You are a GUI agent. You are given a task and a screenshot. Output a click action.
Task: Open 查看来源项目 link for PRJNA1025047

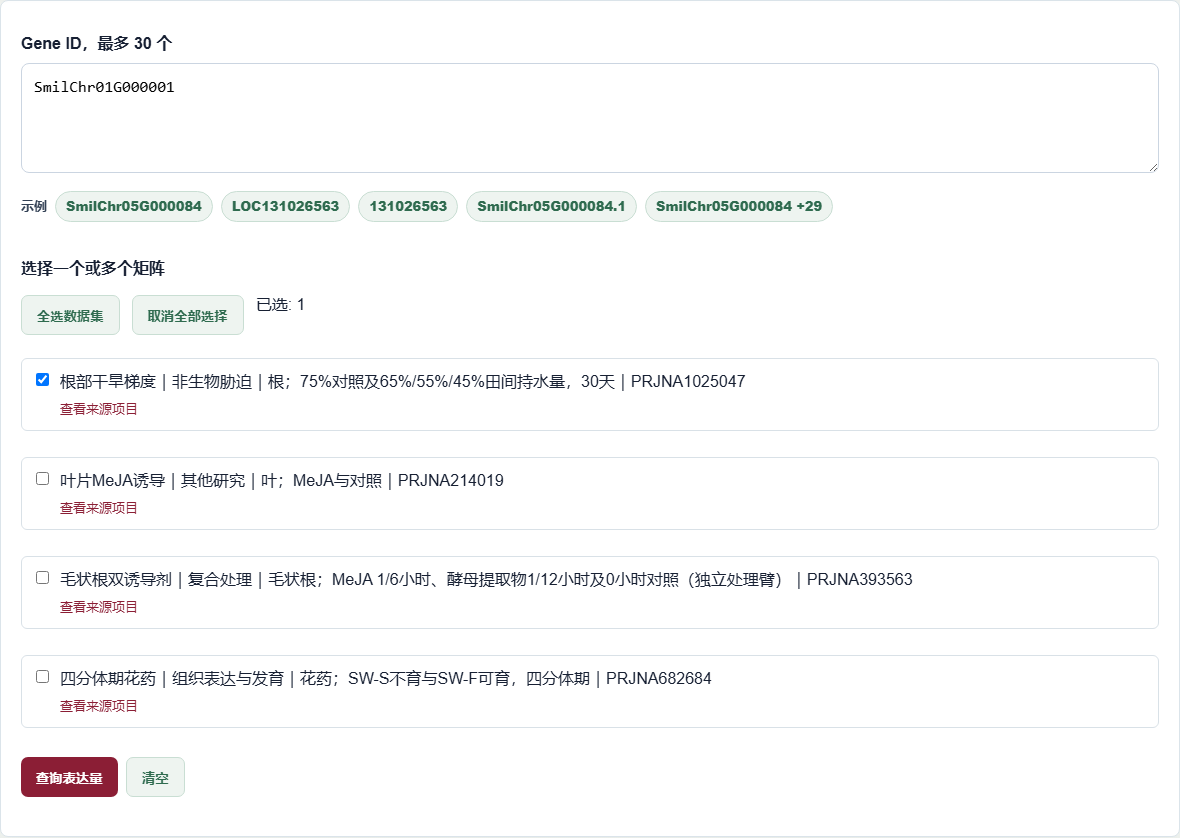pos(99,409)
